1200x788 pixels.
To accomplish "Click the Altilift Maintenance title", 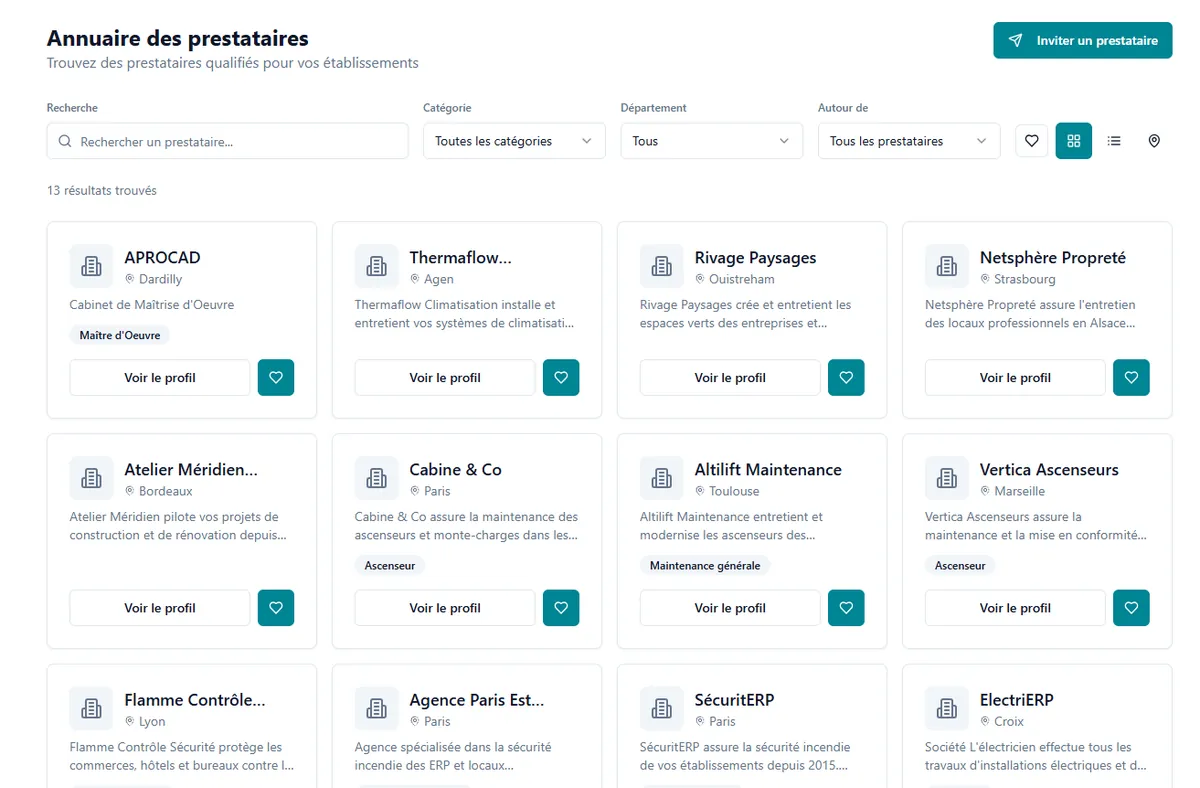I will pyautogui.click(x=768, y=470).
